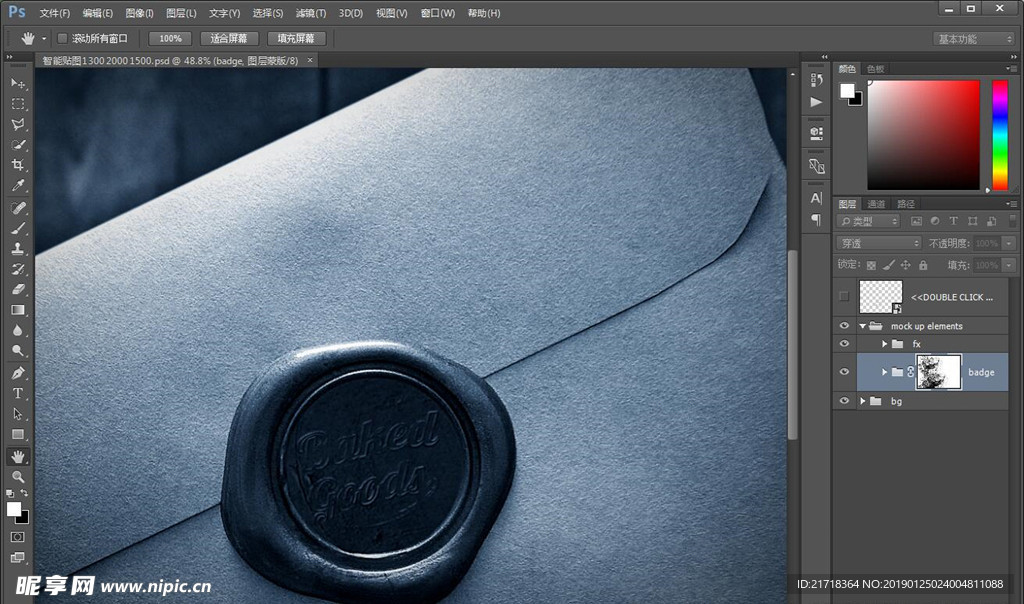Click the 填充屏幕 fill screen button
This screenshot has width=1024, height=604.
(x=295, y=39)
